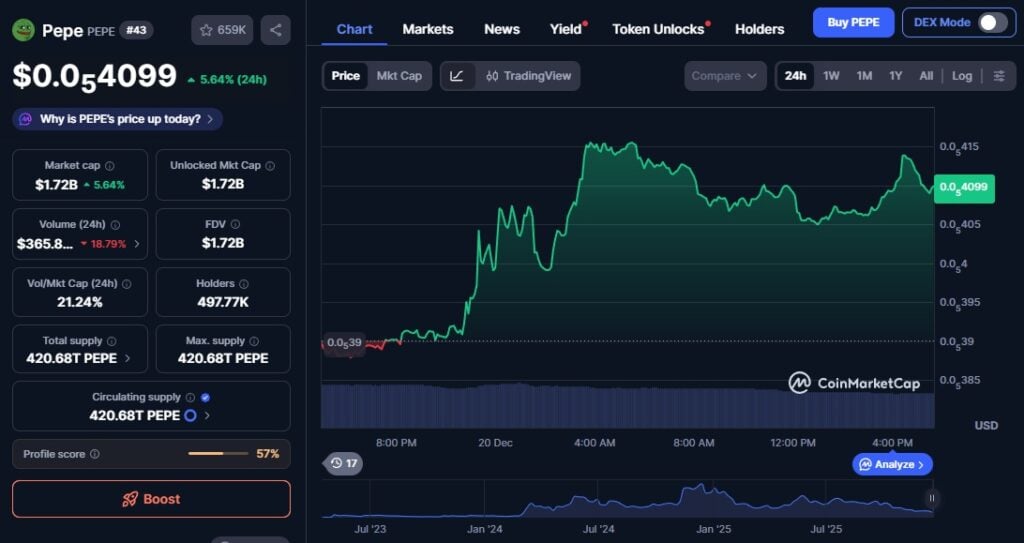Pause the mini chart range handle
Viewport: 1024px width, 543px height.
click(932, 497)
